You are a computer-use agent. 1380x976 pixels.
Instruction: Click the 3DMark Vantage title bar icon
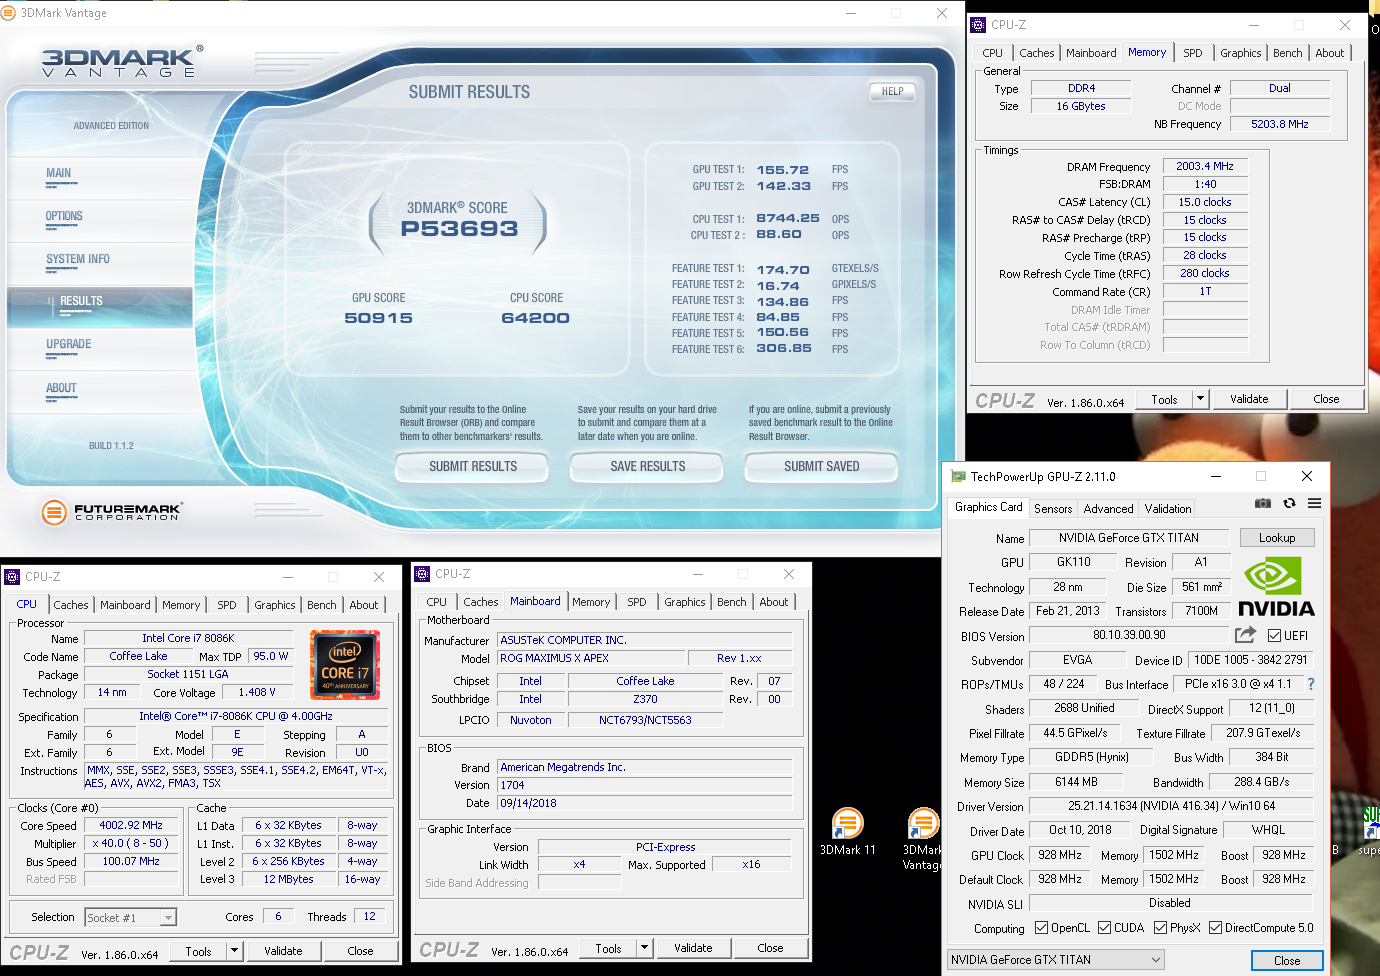(9, 13)
